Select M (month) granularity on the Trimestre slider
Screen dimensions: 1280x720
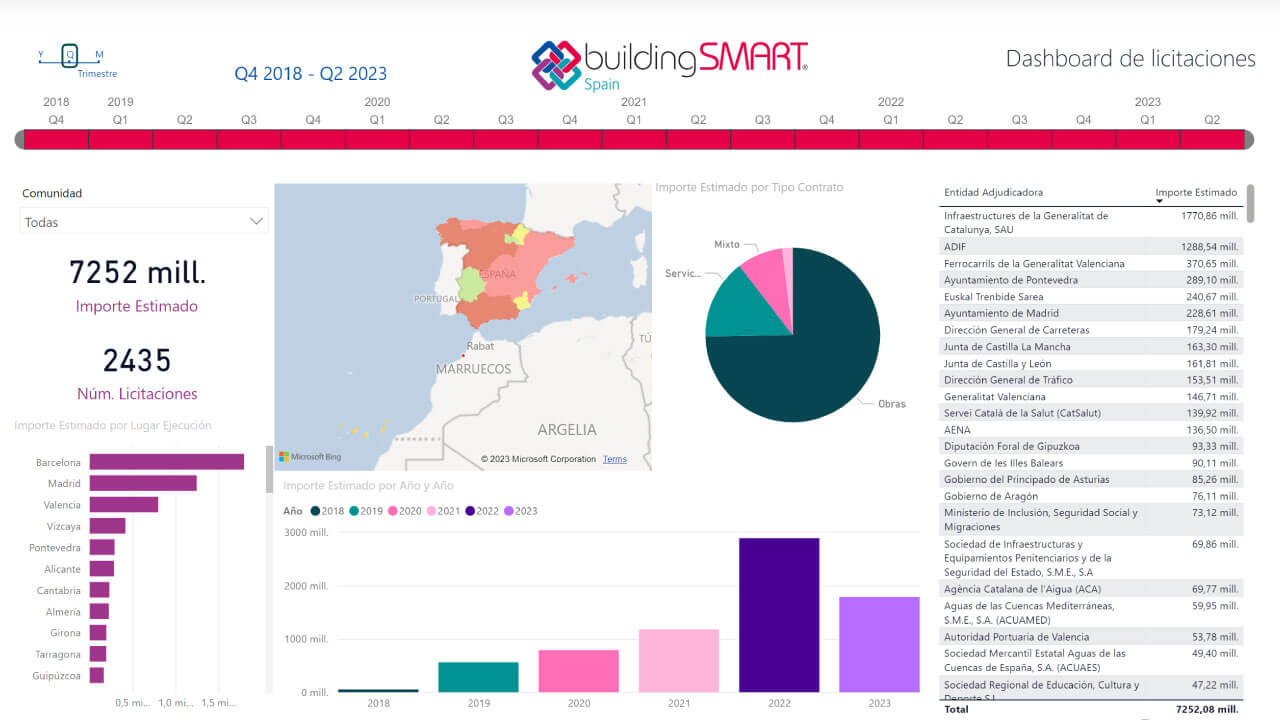coord(99,55)
